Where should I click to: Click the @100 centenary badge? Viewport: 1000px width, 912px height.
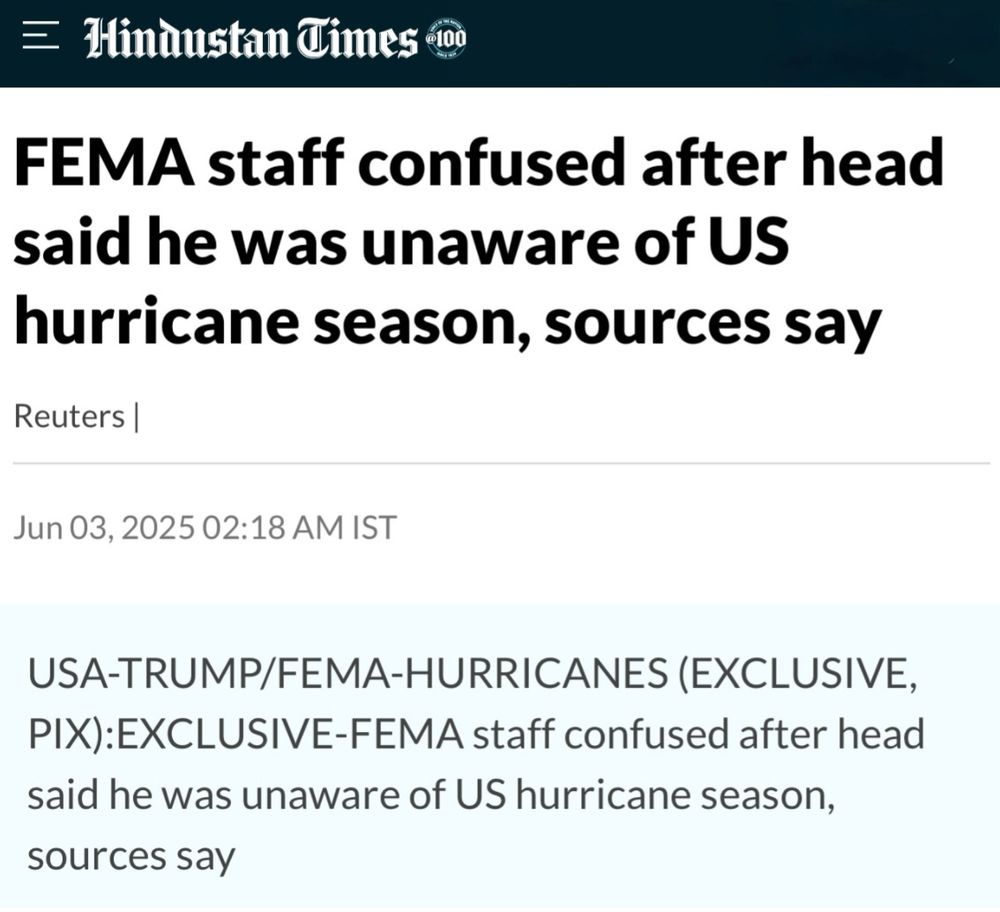coord(446,40)
